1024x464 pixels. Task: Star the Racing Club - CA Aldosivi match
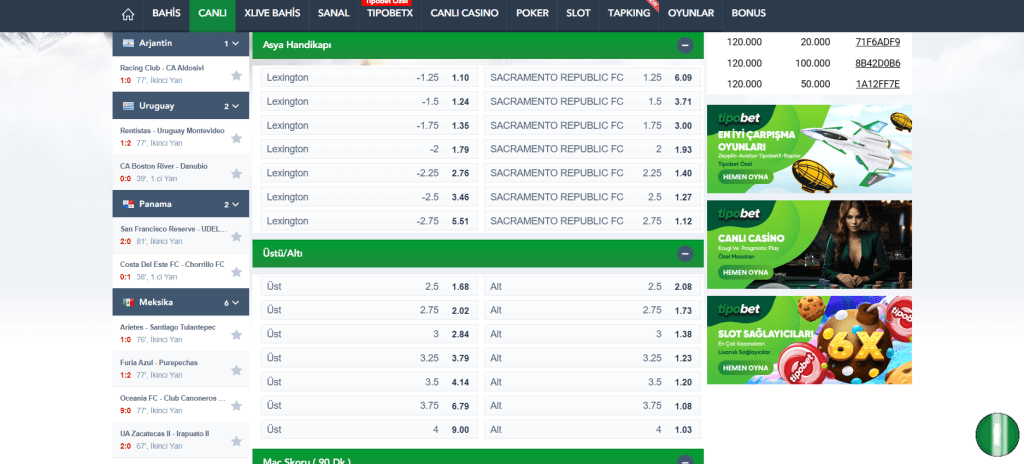pyautogui.click(x=236, y=75)
